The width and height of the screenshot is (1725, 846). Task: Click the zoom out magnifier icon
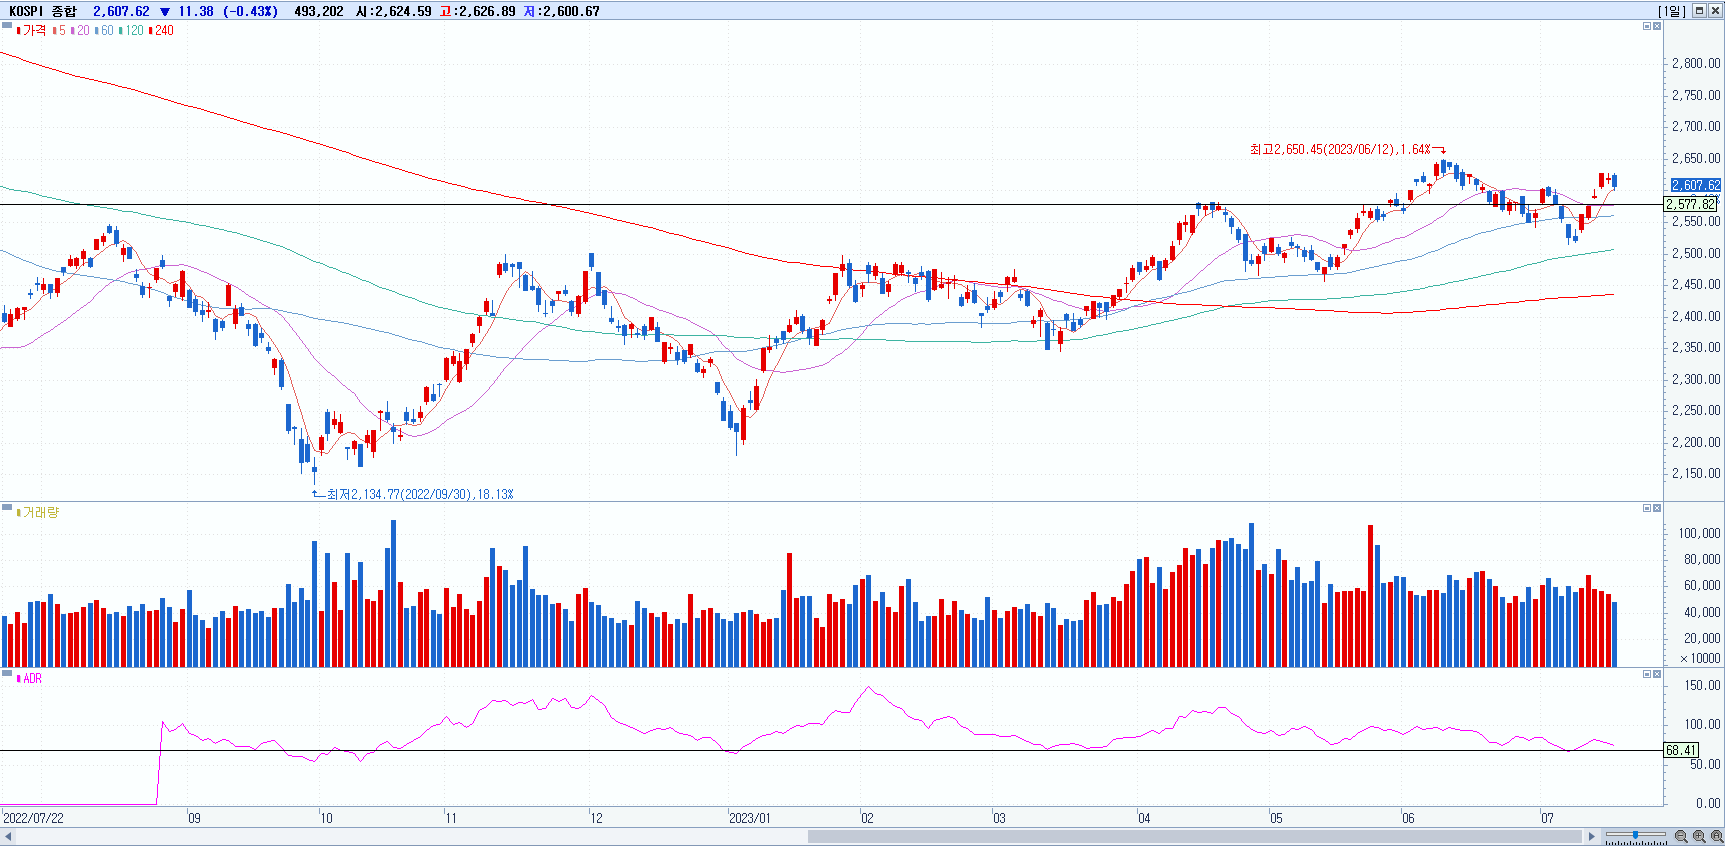1681,836
